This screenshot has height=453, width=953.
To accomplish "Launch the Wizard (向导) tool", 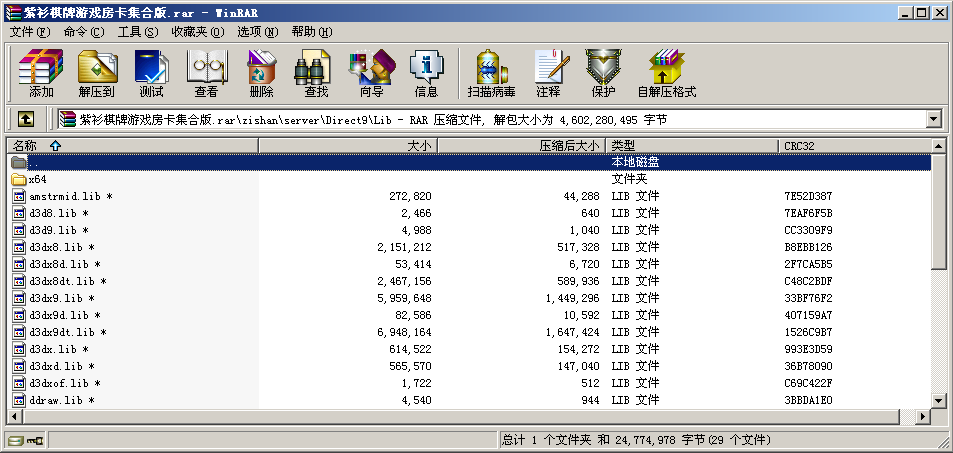I will (371, 74).
